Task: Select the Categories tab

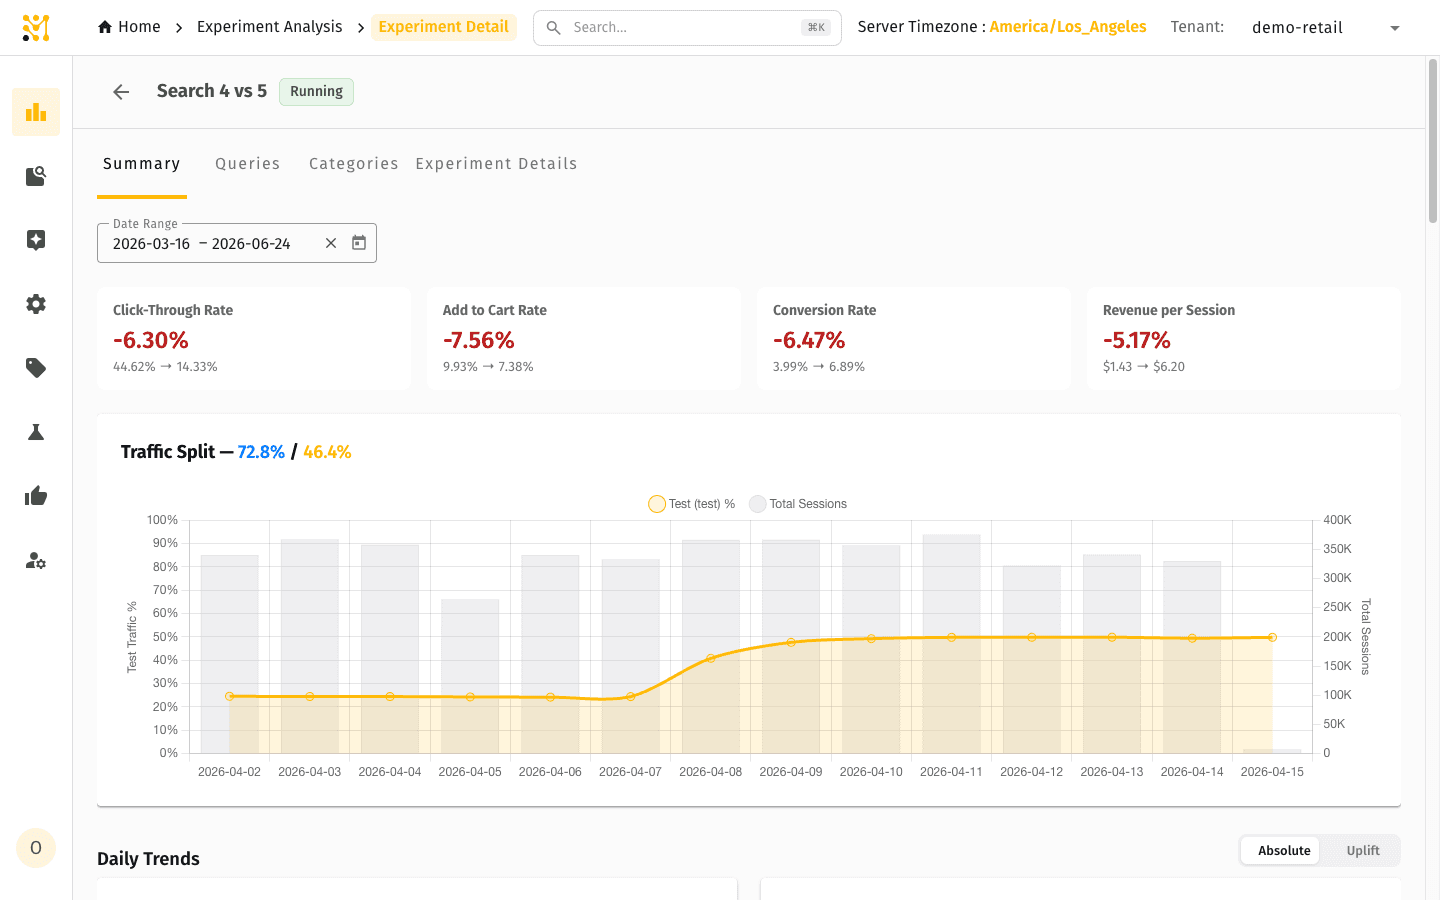Action: (x=354, y=164)
